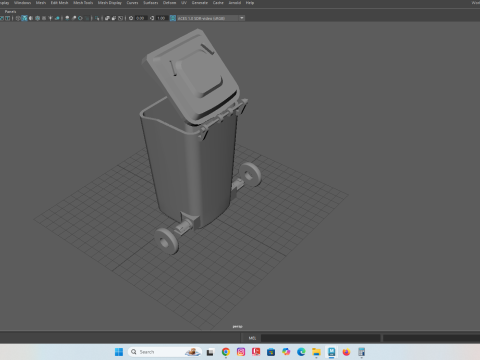This screenshot has height=360, width=480.
Task: Open the UV menu
Action: click(x=184, y=3)
